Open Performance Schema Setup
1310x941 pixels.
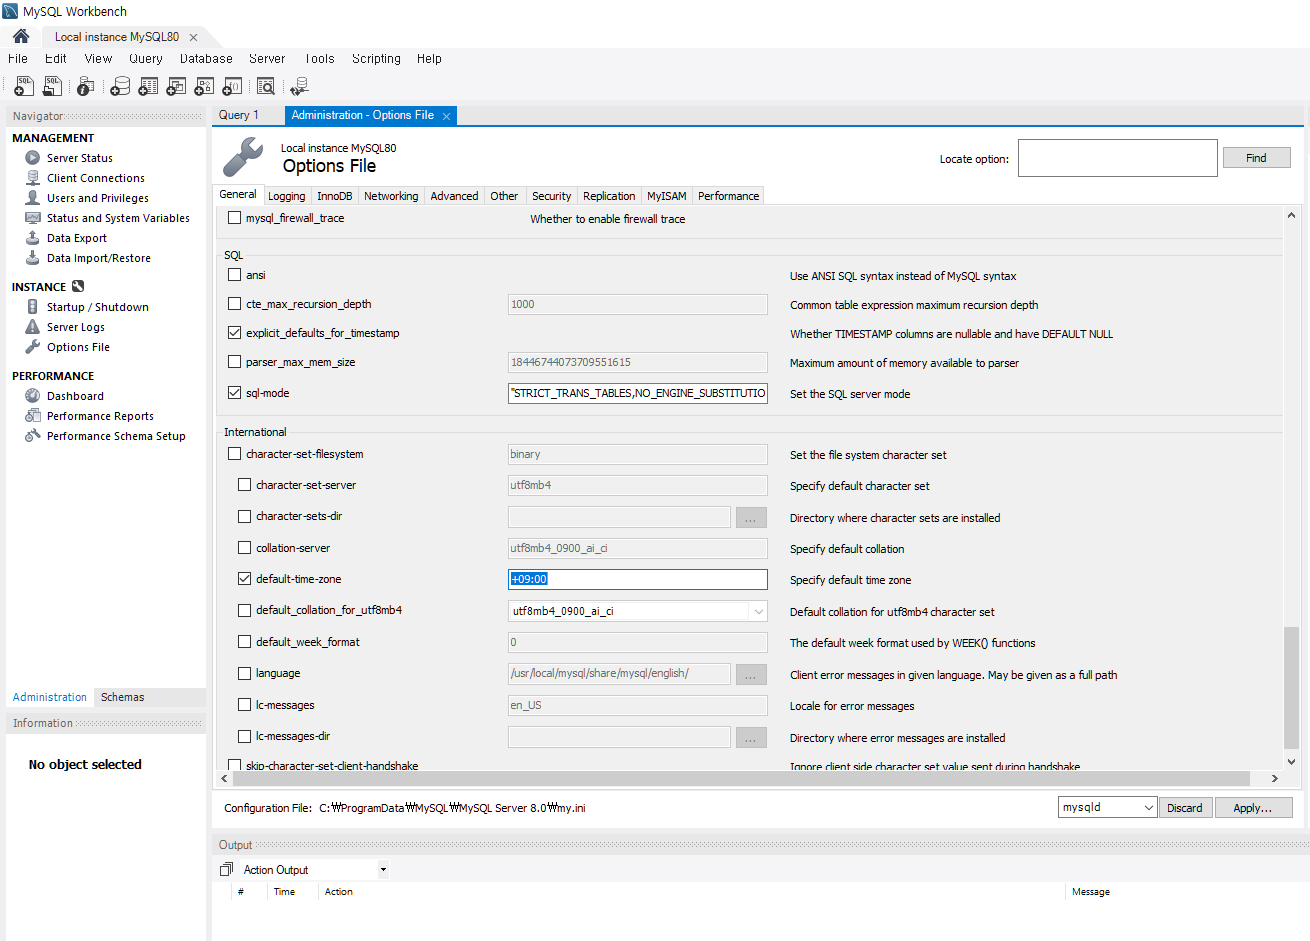pos(116,436)
